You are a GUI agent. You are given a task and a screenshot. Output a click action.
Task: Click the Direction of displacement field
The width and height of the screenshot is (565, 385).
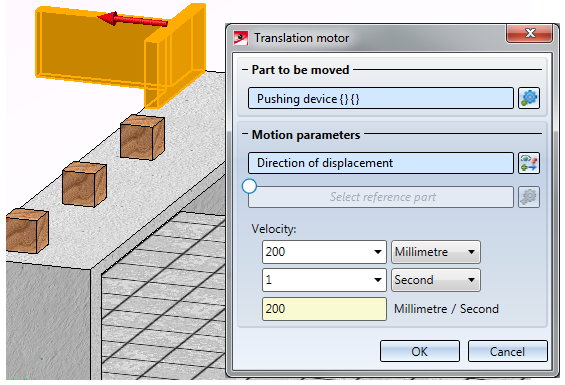[381, 163]
